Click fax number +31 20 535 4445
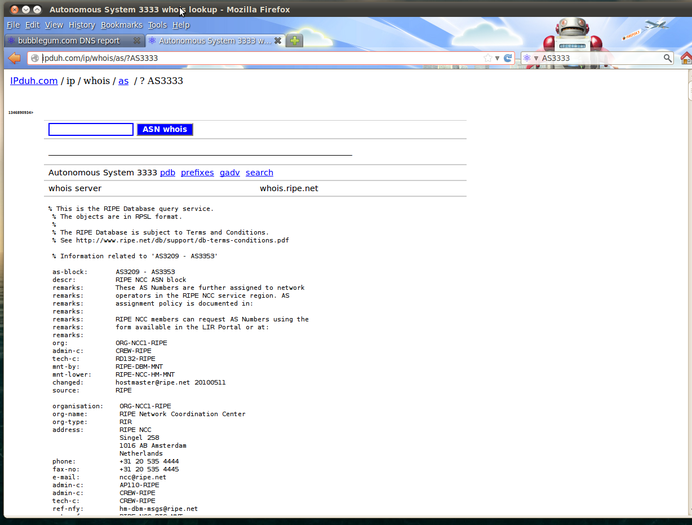692x525 pixels. 149,469
